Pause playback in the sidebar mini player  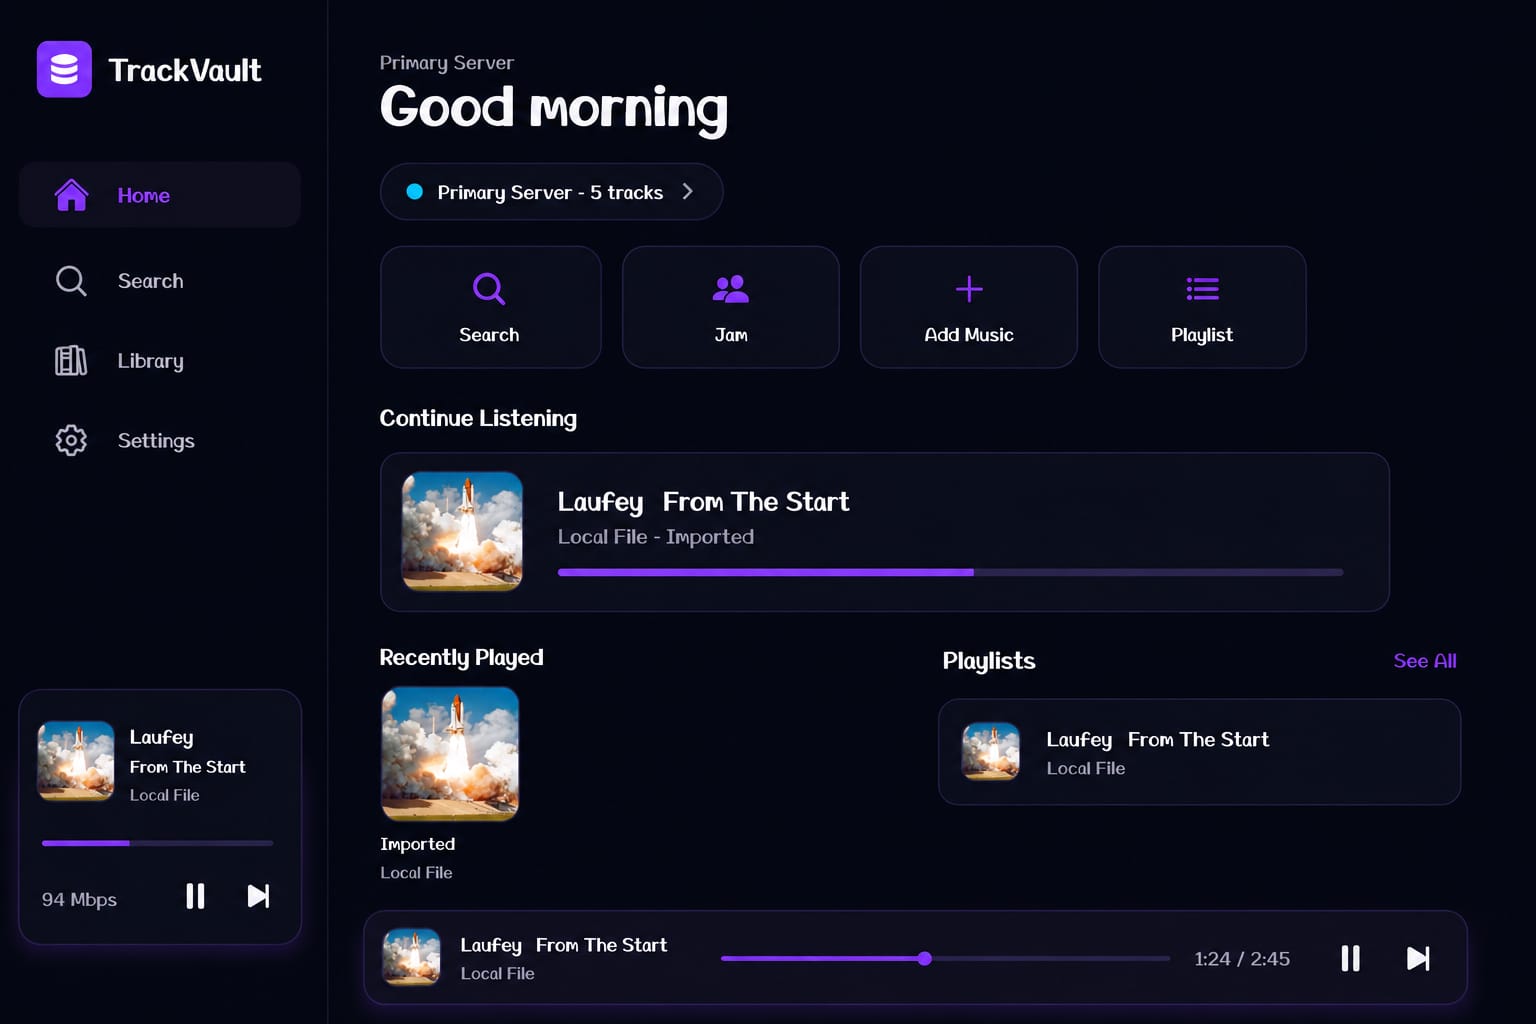pyautogui.click(x=195, y=896)
